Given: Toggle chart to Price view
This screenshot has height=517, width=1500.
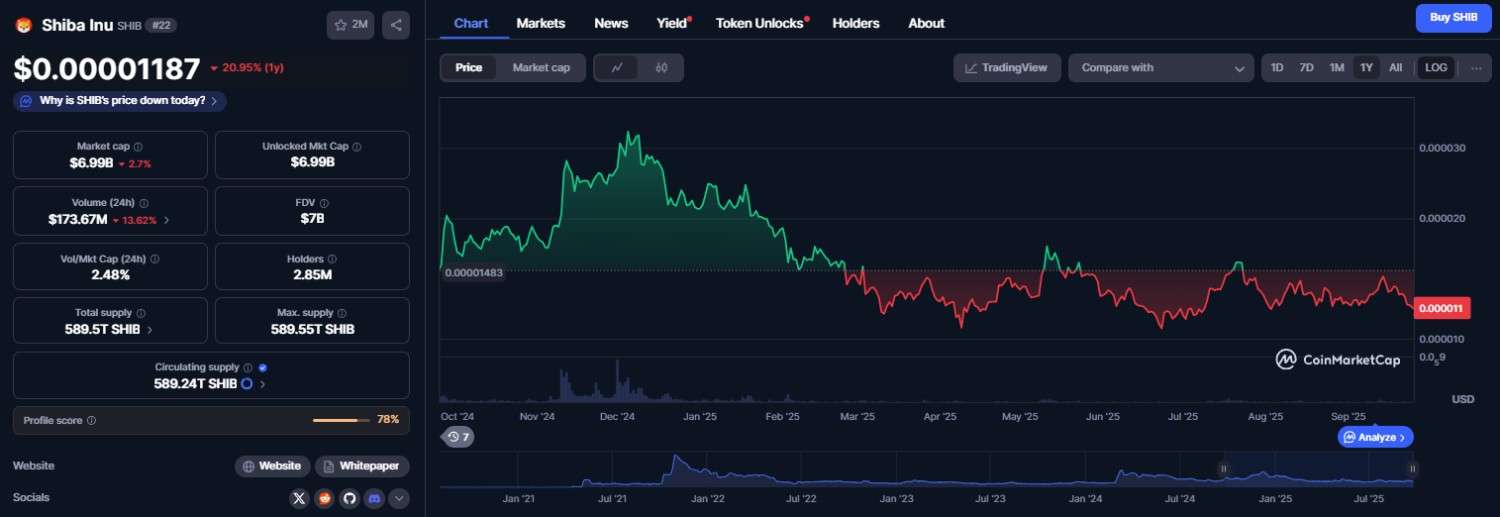Looking at the screenshot, I should [x=469, y=67].
